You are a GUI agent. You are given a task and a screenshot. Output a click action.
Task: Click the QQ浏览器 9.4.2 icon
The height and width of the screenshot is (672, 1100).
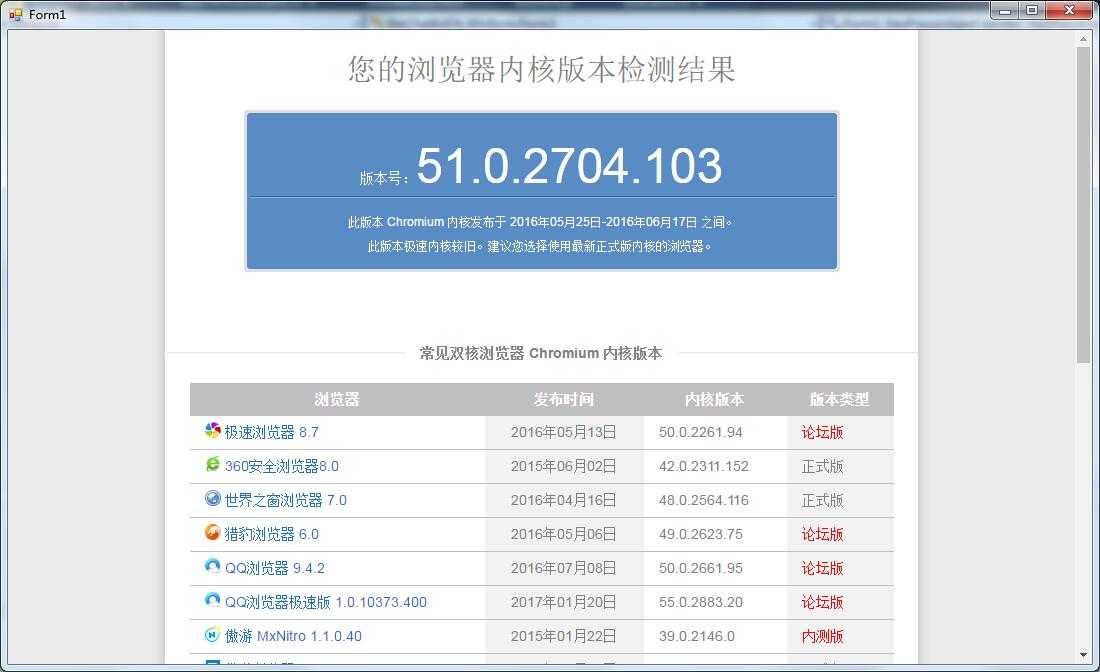pos(213,566)
